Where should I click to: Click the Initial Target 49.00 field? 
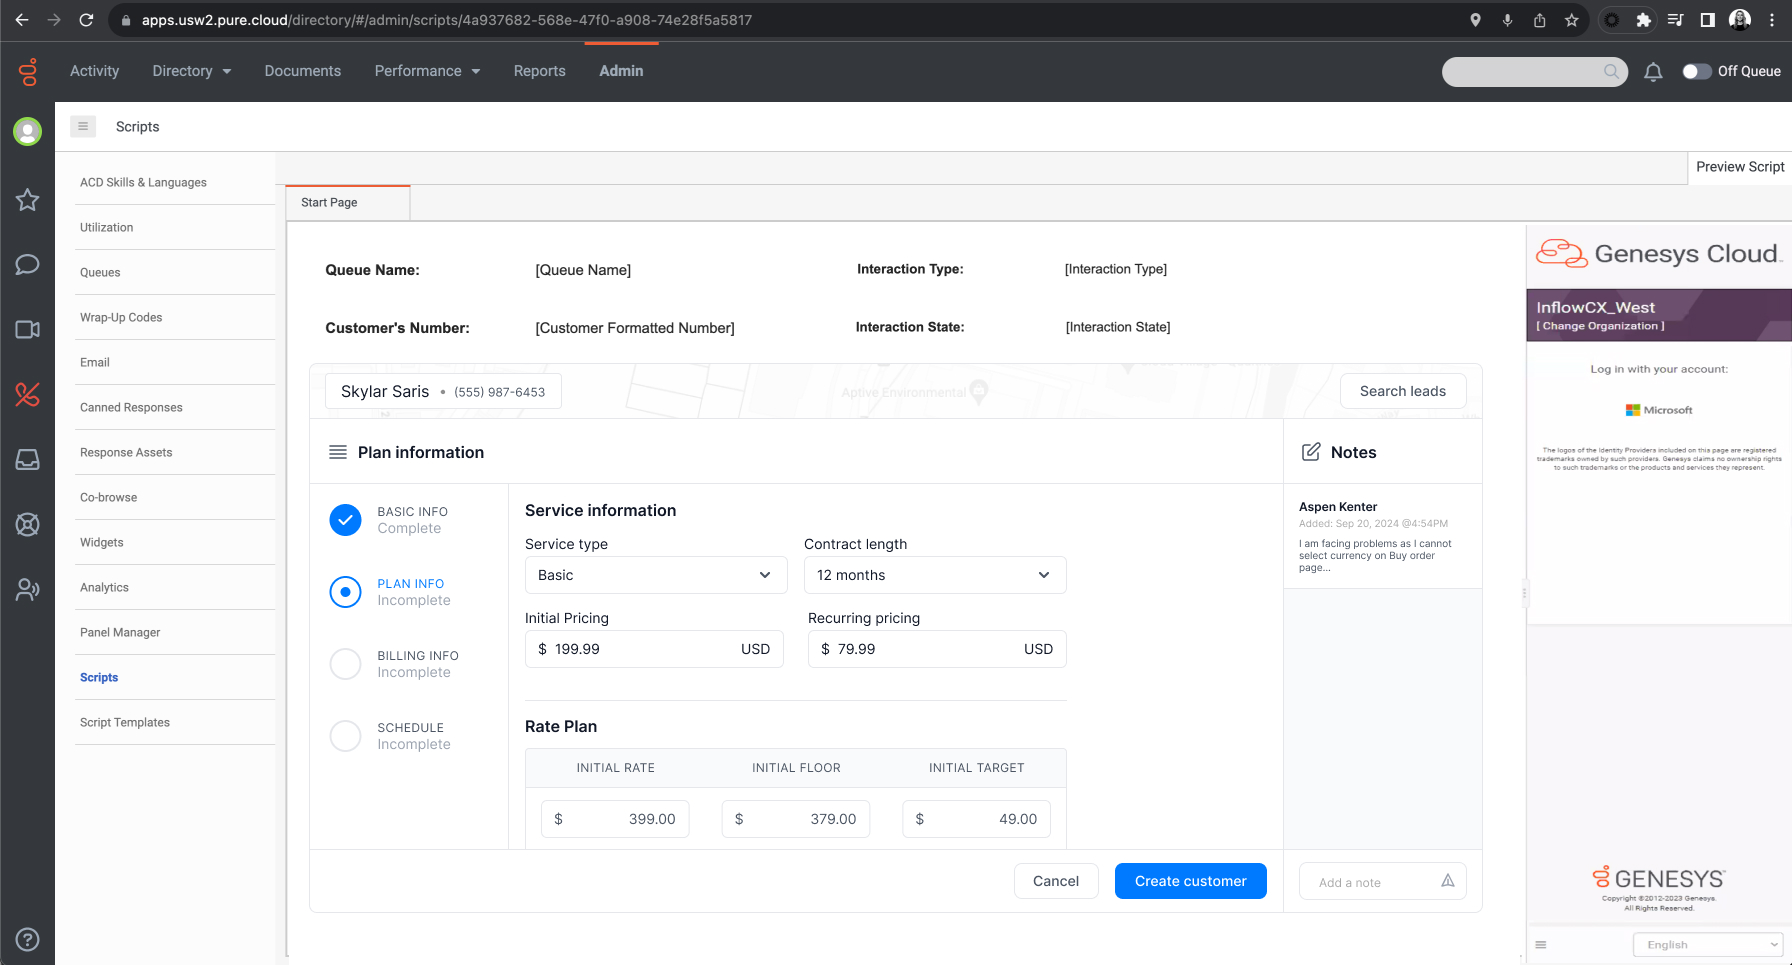click(976, 819)
